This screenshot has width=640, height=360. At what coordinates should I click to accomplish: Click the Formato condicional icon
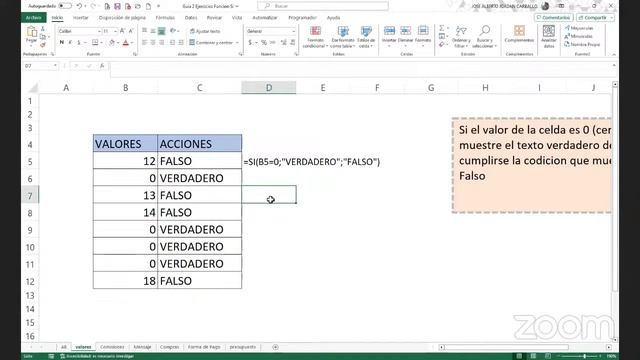coord(316,31)
